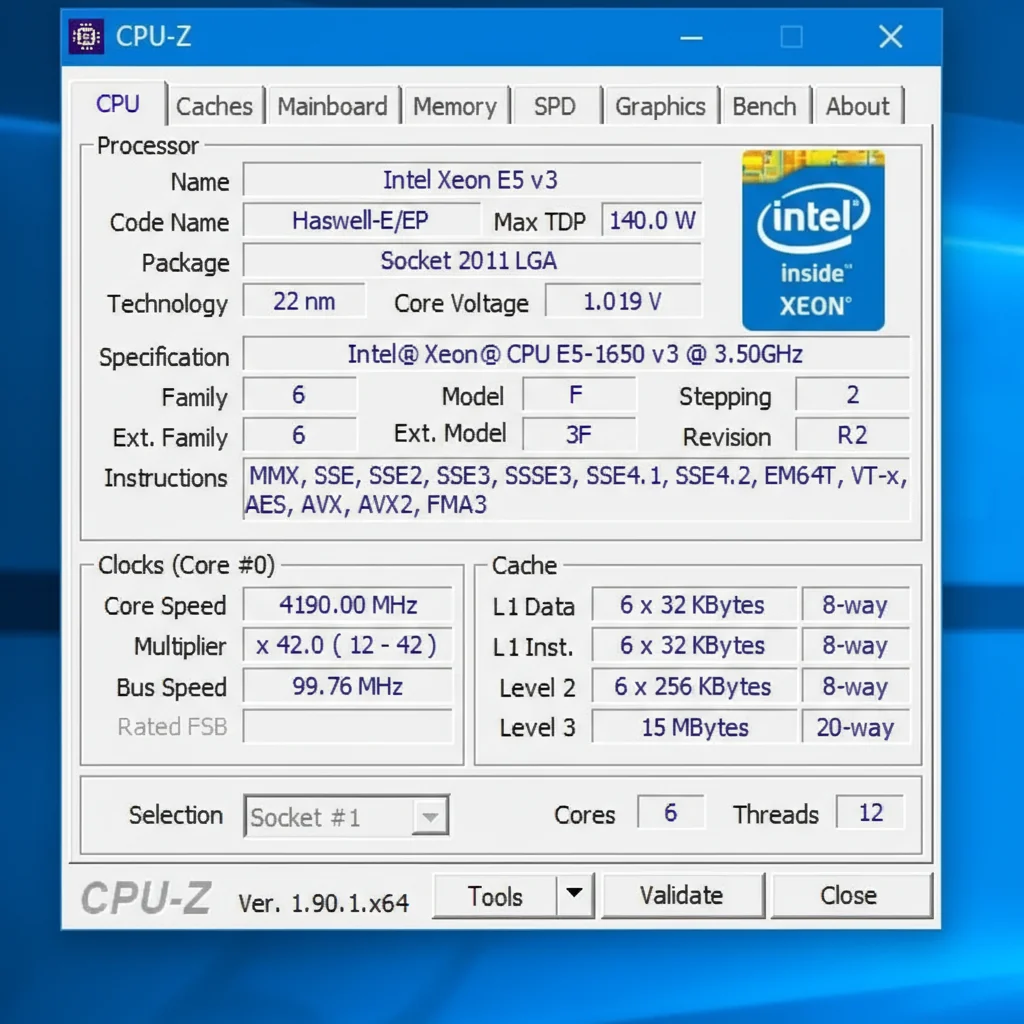Click the Core Speed value field
The height and width of the screenshot is (1024, 1024).
(x=348, y=605)
